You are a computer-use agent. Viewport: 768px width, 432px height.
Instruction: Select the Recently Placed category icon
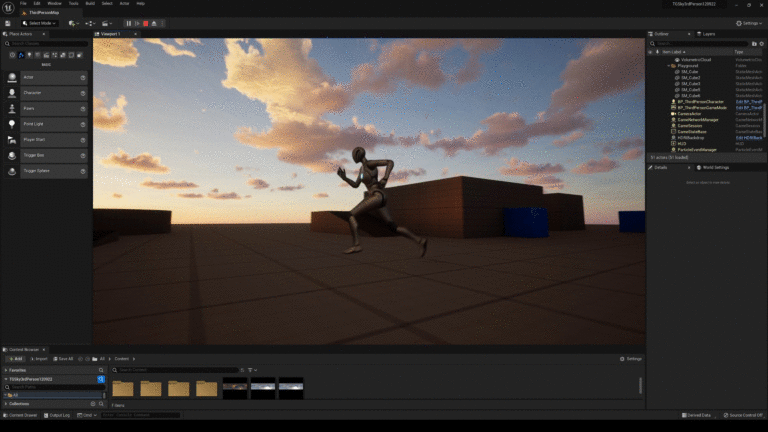point(12,55)
